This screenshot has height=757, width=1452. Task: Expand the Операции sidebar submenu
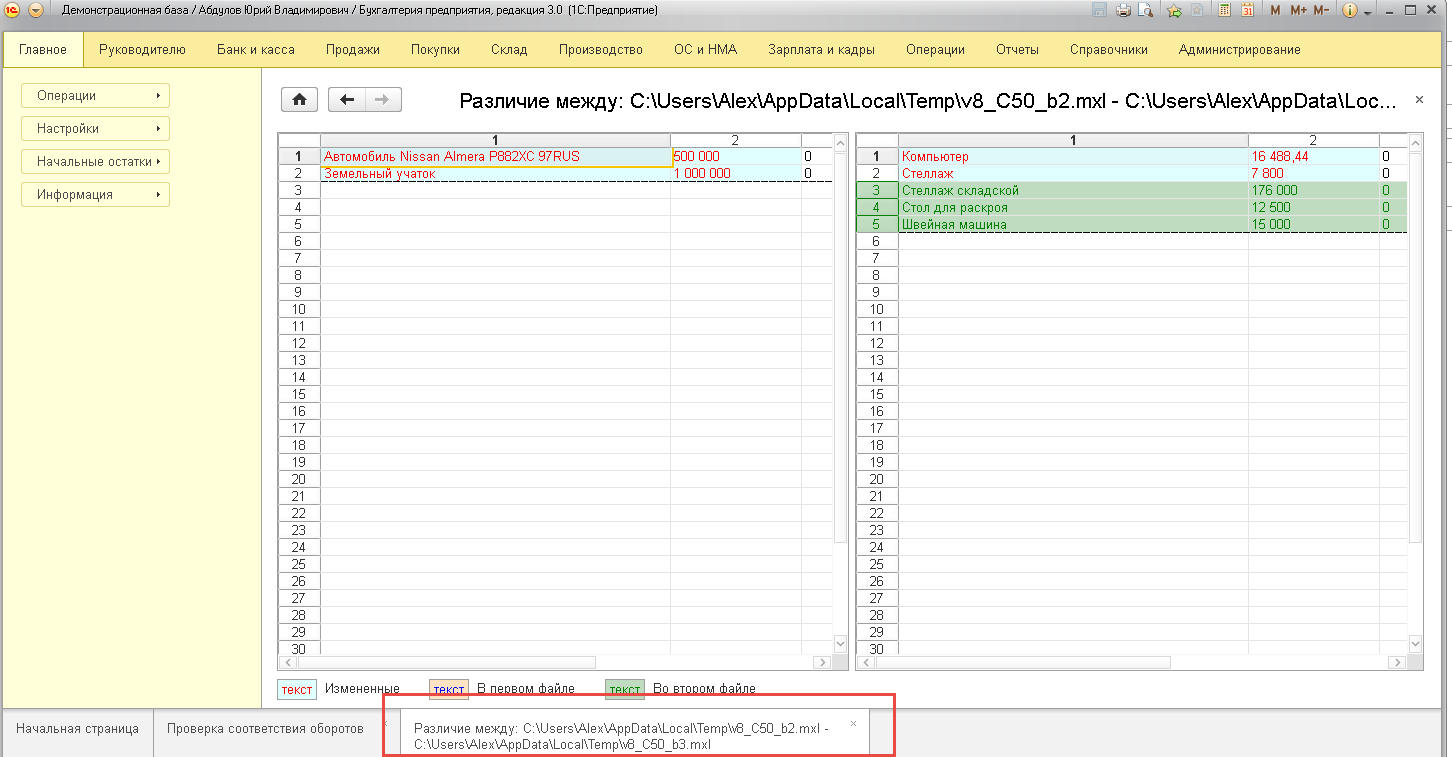pos(95,95)
